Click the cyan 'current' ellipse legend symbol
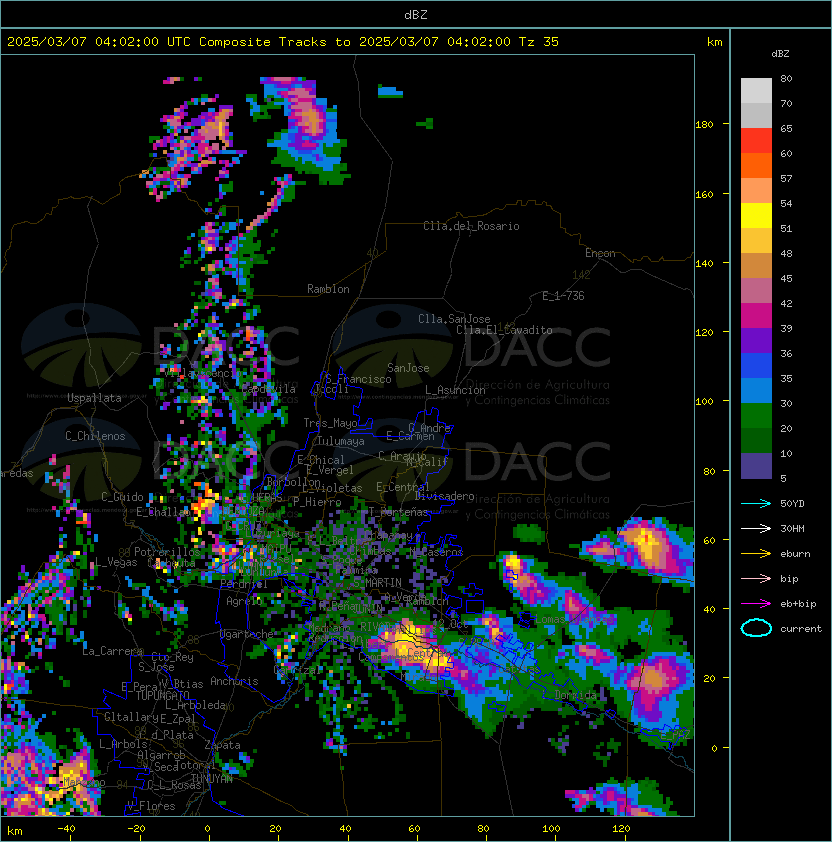This screenshot has width=832, height=842. (x=756, y=628)
